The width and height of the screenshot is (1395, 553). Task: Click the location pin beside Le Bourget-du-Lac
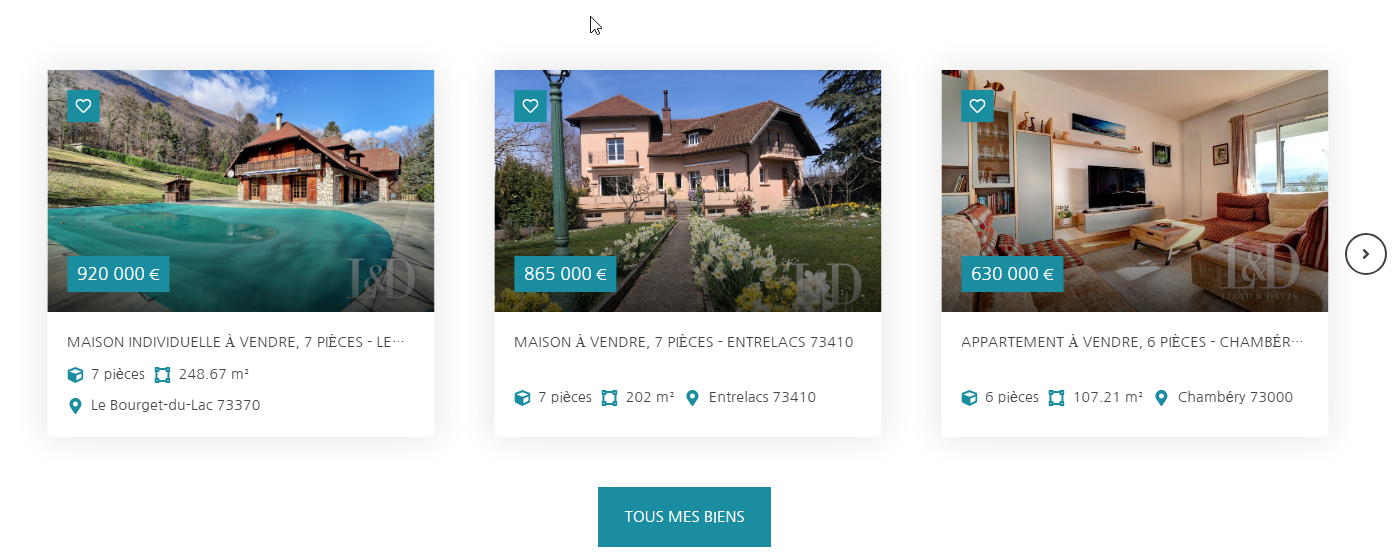[x=75, y=406]
